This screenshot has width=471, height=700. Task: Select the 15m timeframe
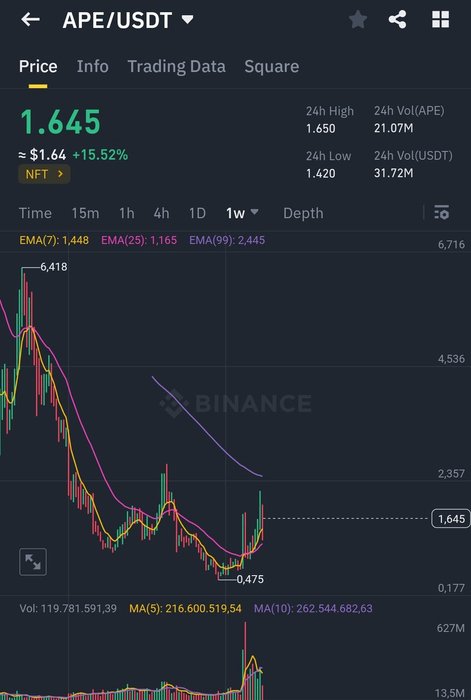click(85, 213)
